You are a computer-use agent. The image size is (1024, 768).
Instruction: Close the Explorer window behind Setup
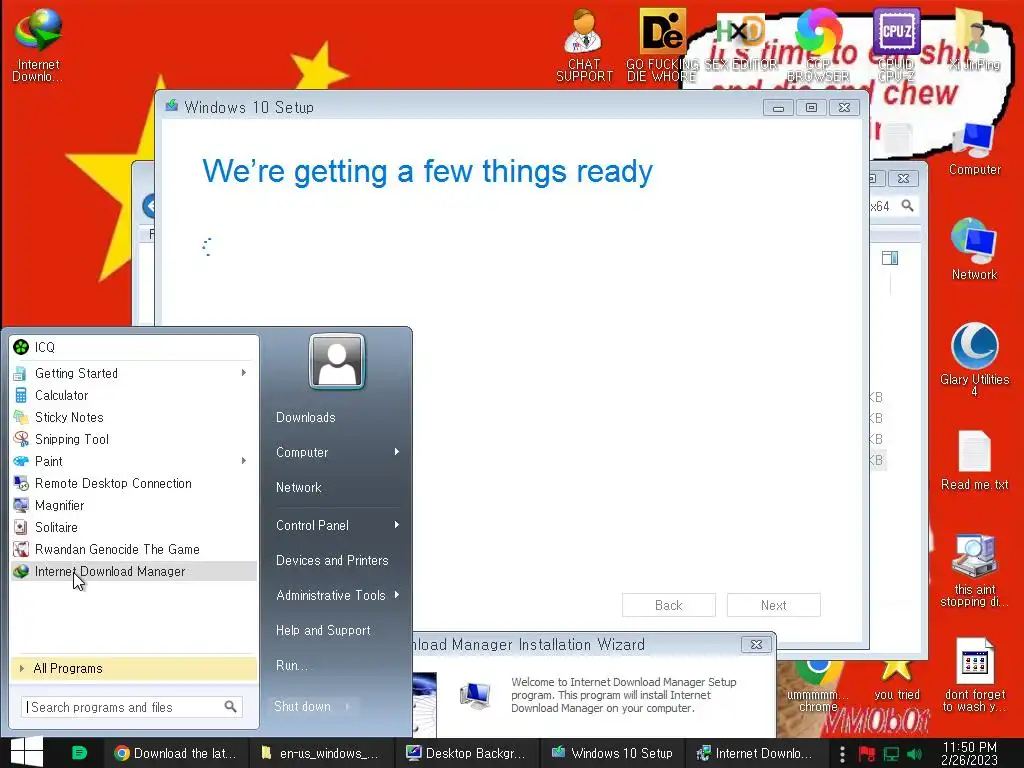[903, 178]
